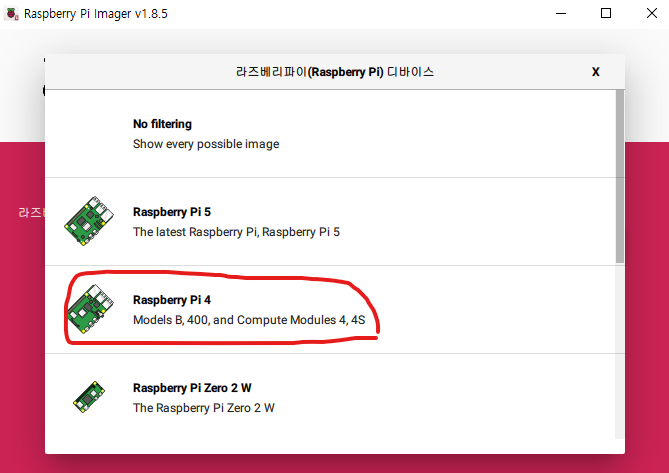Select the No filtering option

(x=331, y=133)
